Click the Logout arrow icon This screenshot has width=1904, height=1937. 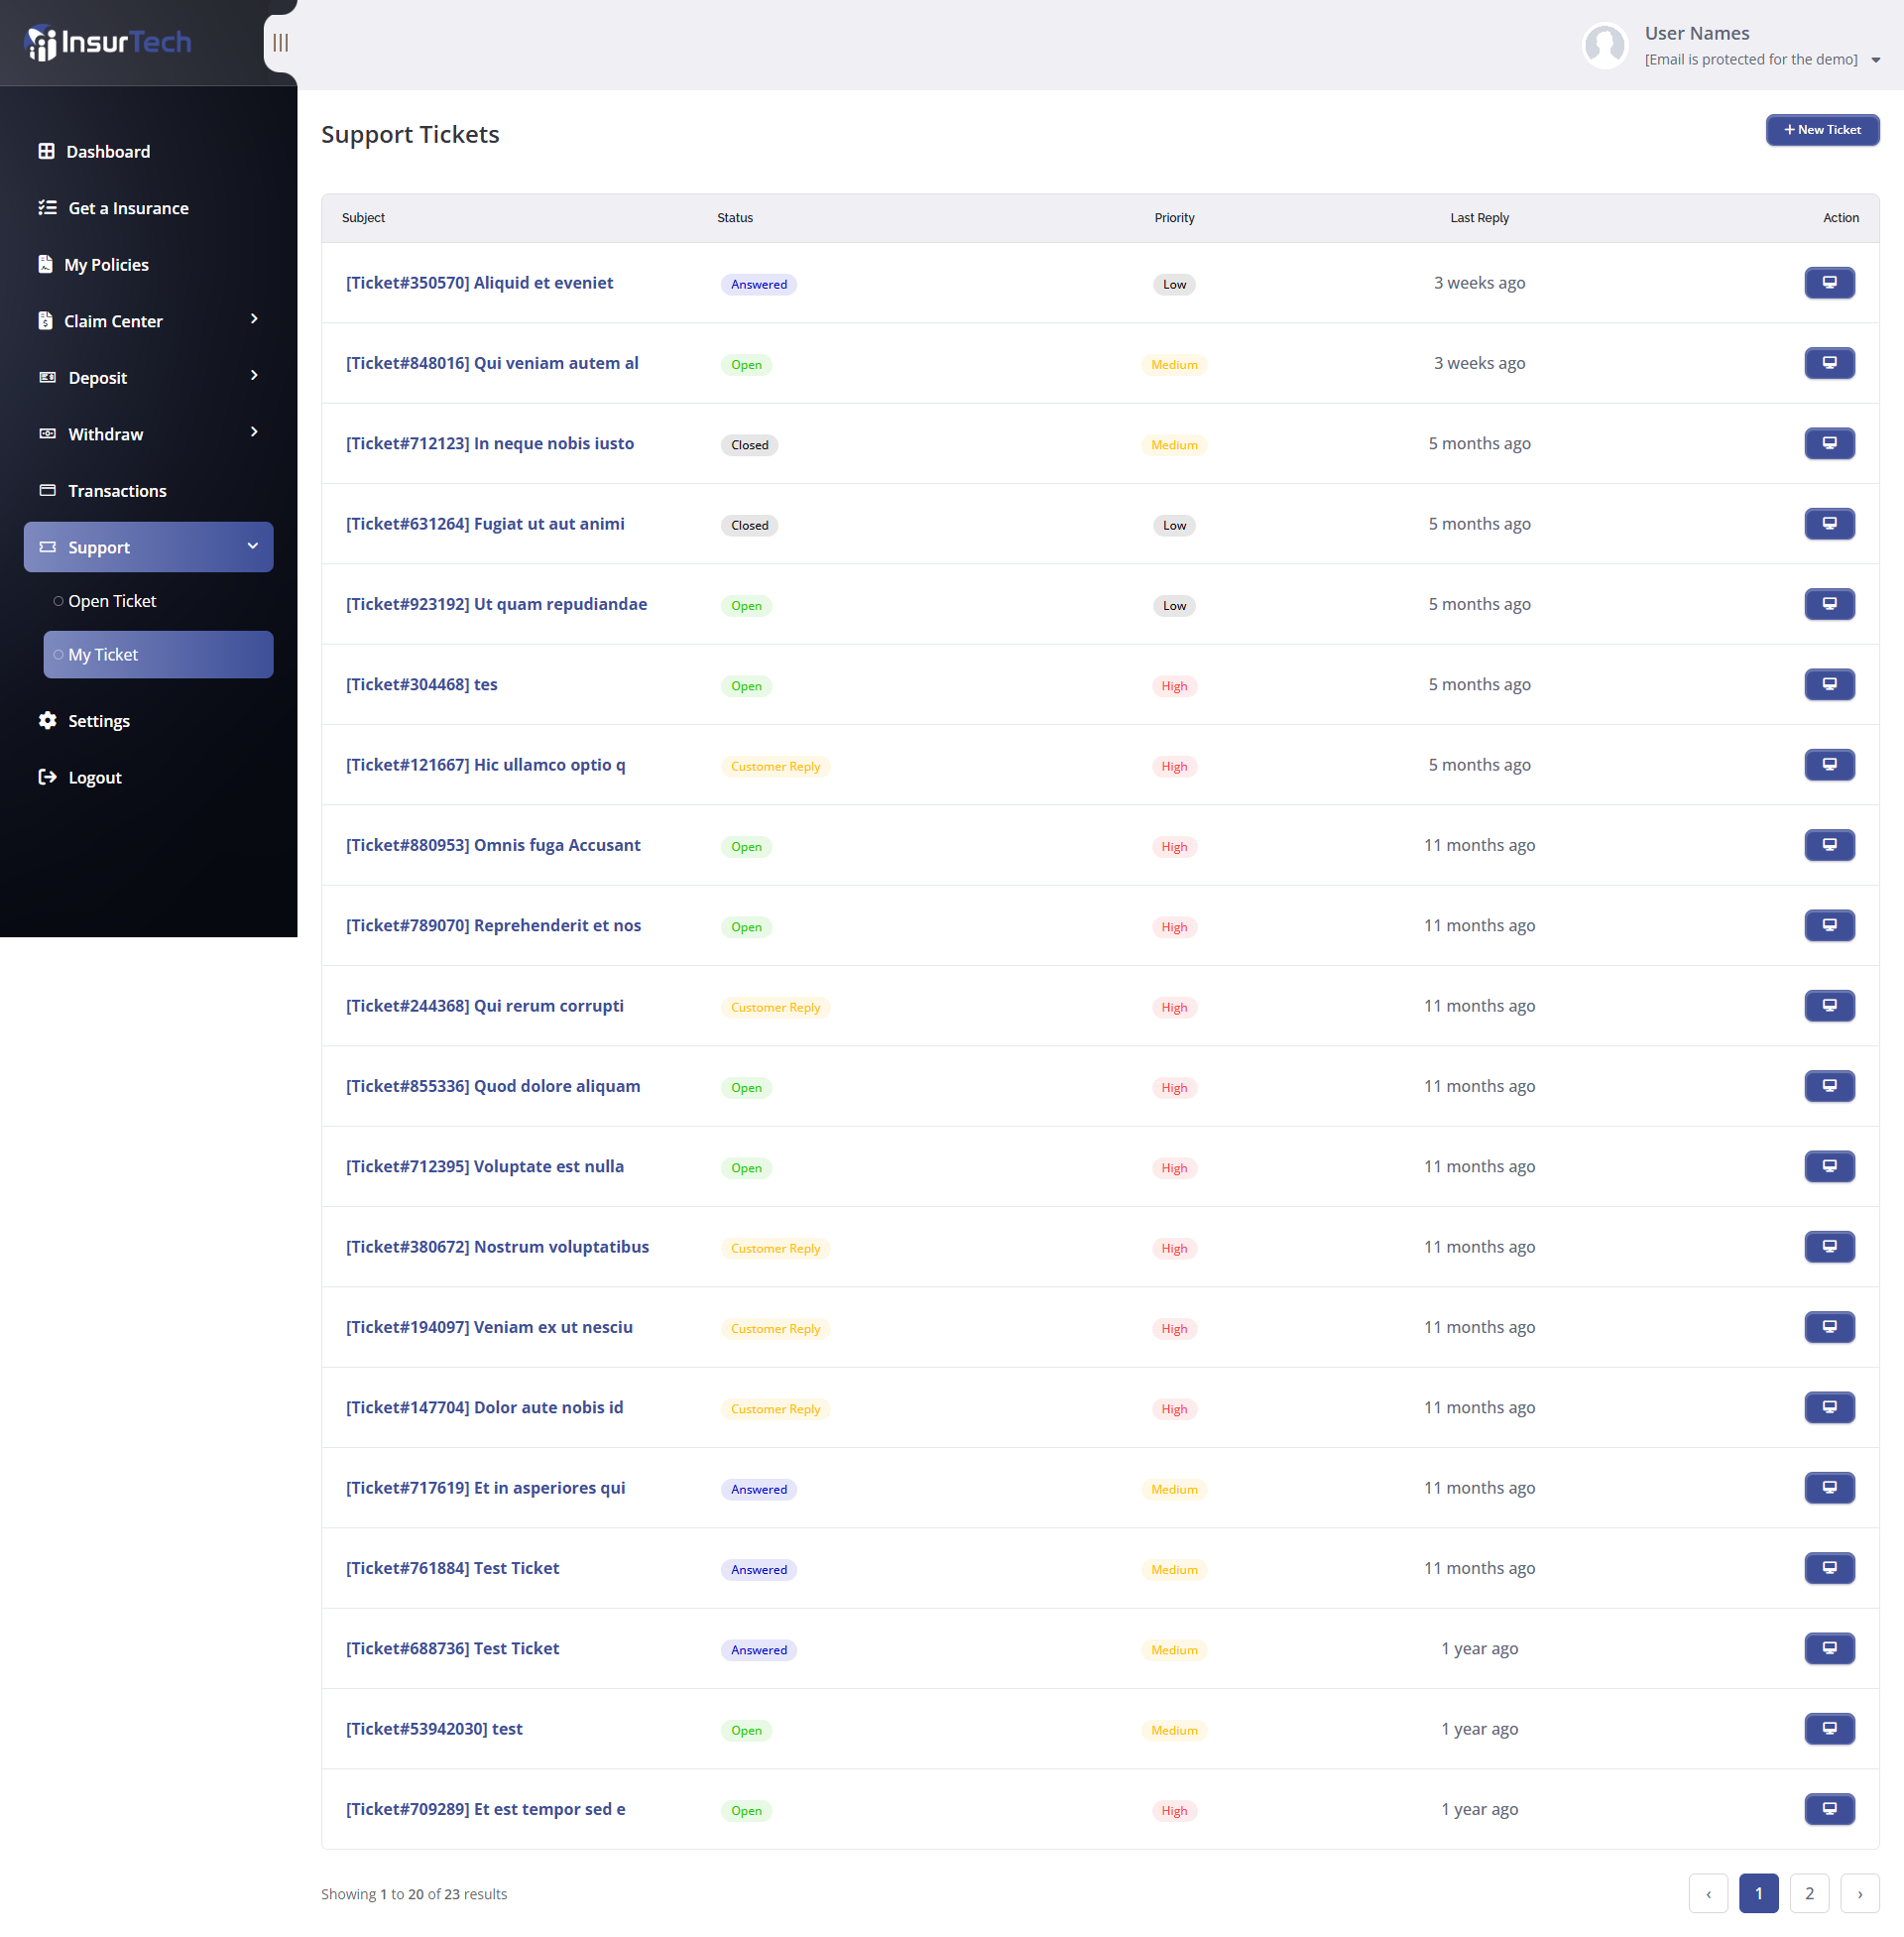47,777
